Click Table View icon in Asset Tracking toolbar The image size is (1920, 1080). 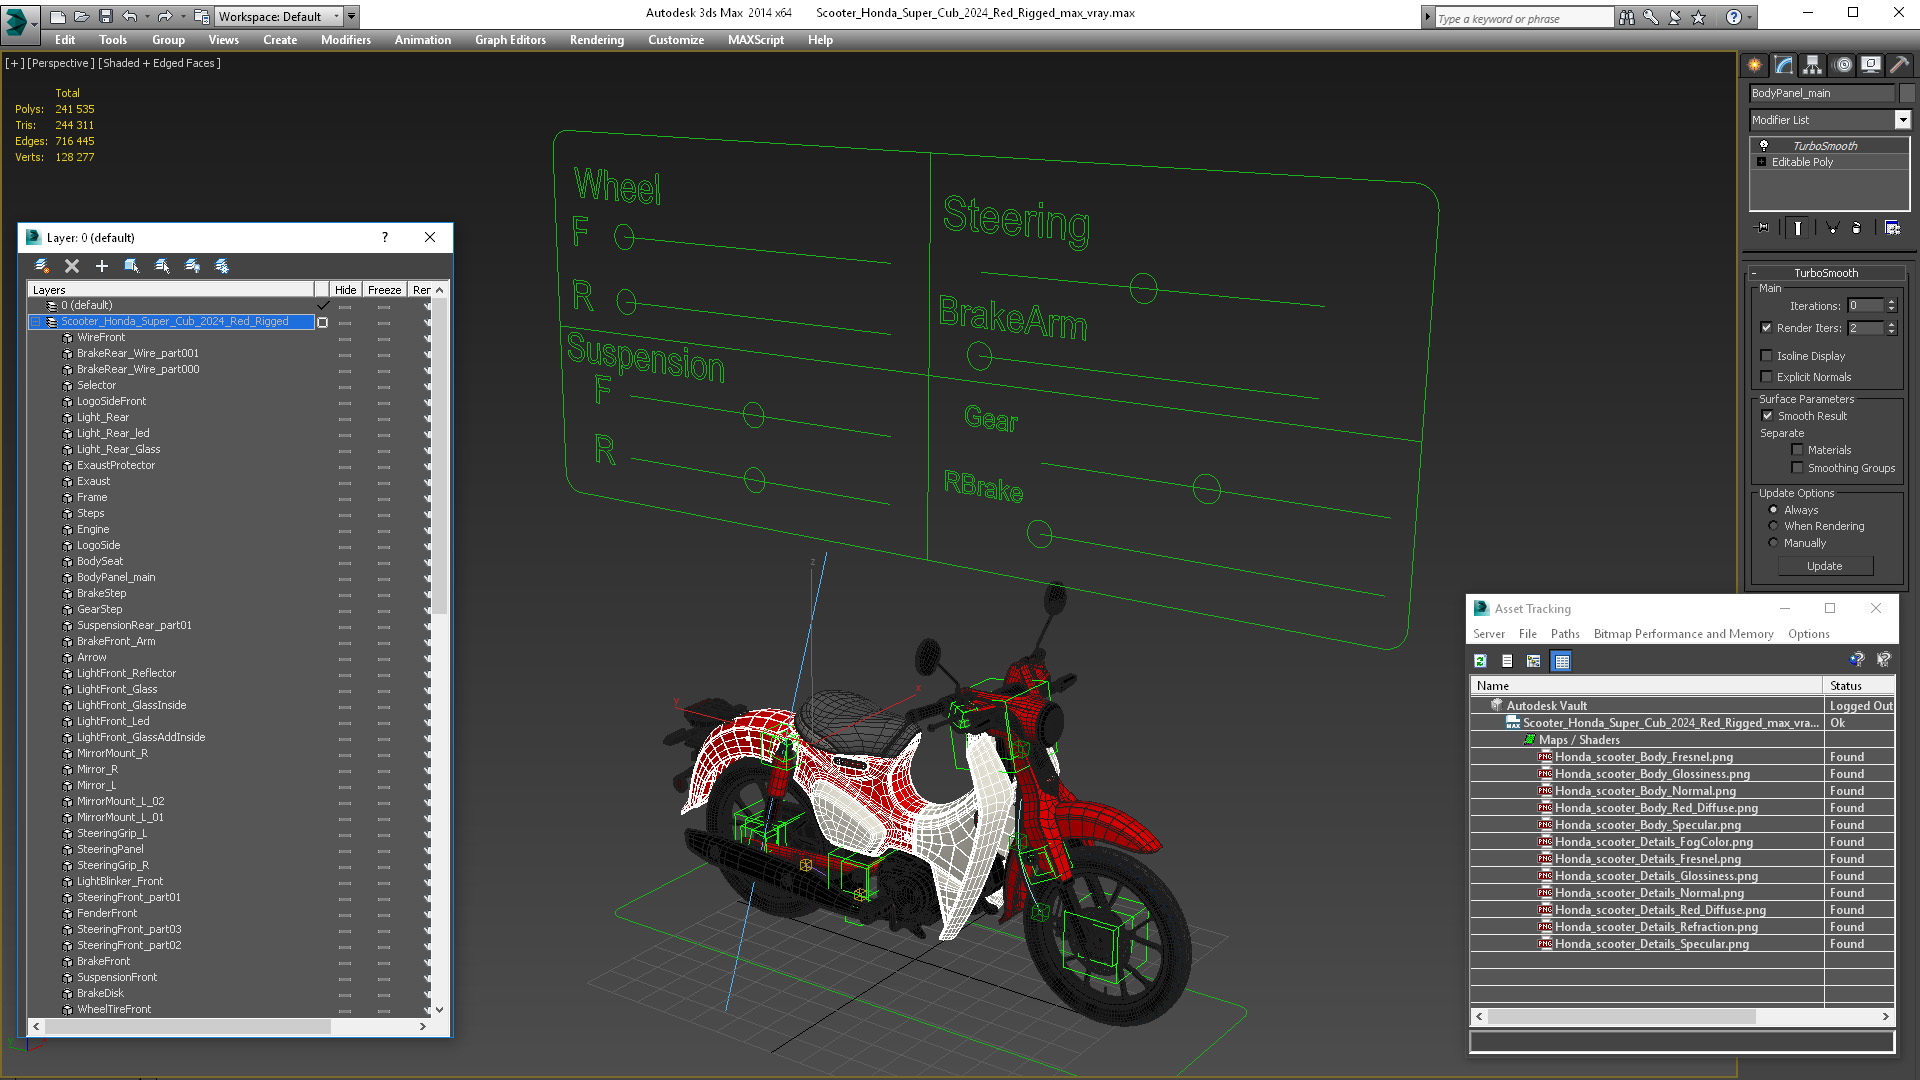click(x=1562, y=661)
